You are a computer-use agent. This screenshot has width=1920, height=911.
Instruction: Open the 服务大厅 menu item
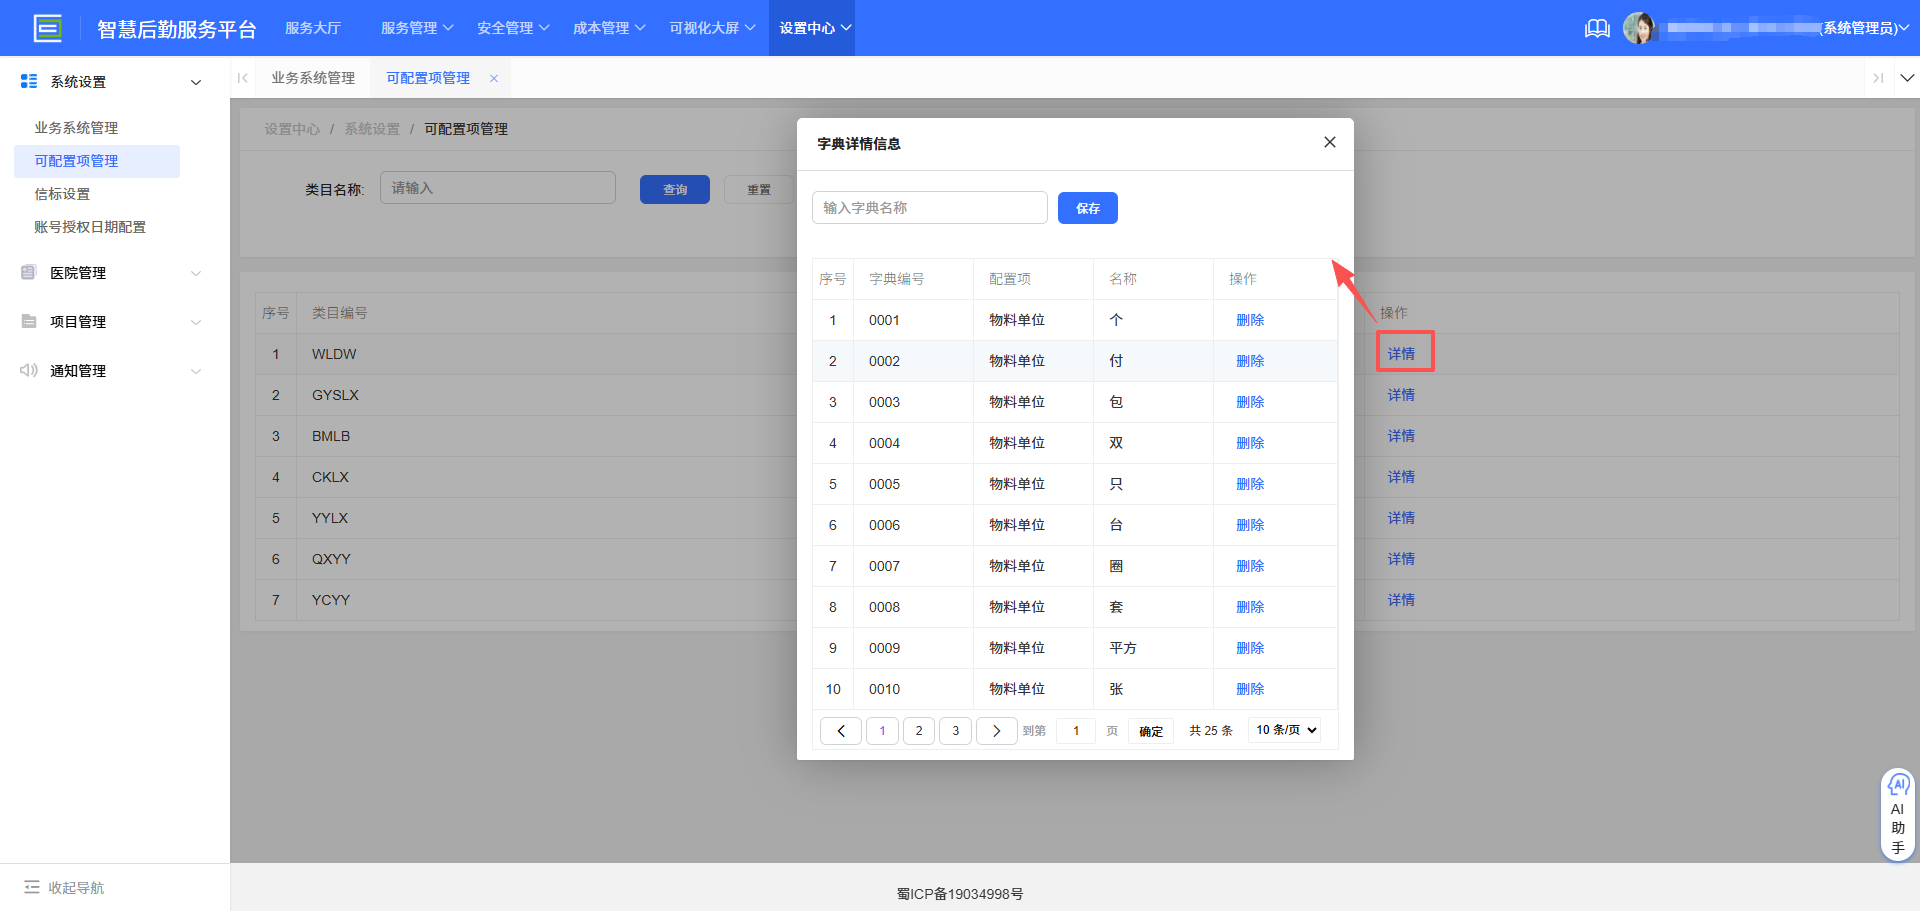313,28
